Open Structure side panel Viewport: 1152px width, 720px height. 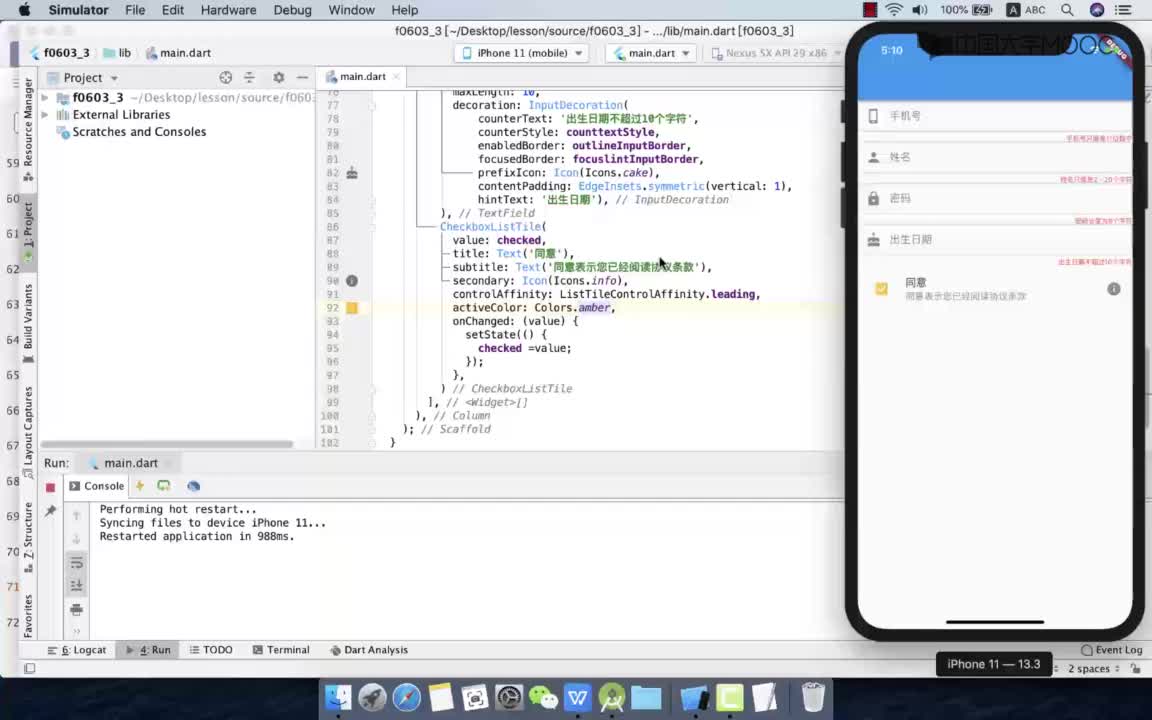click(28, 537)
